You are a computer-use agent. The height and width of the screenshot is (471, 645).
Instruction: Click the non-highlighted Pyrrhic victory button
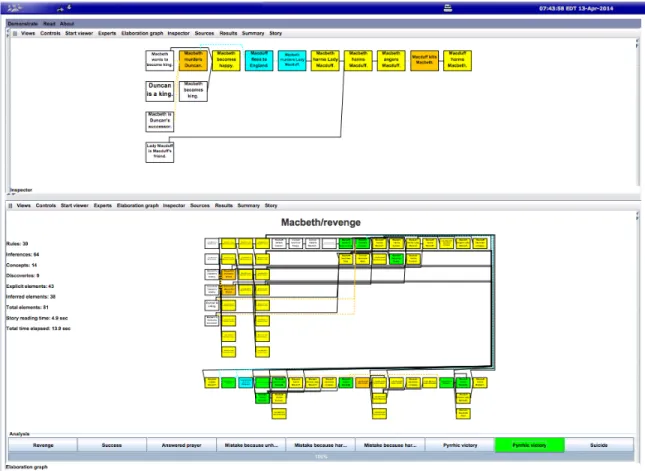[460, 445]
